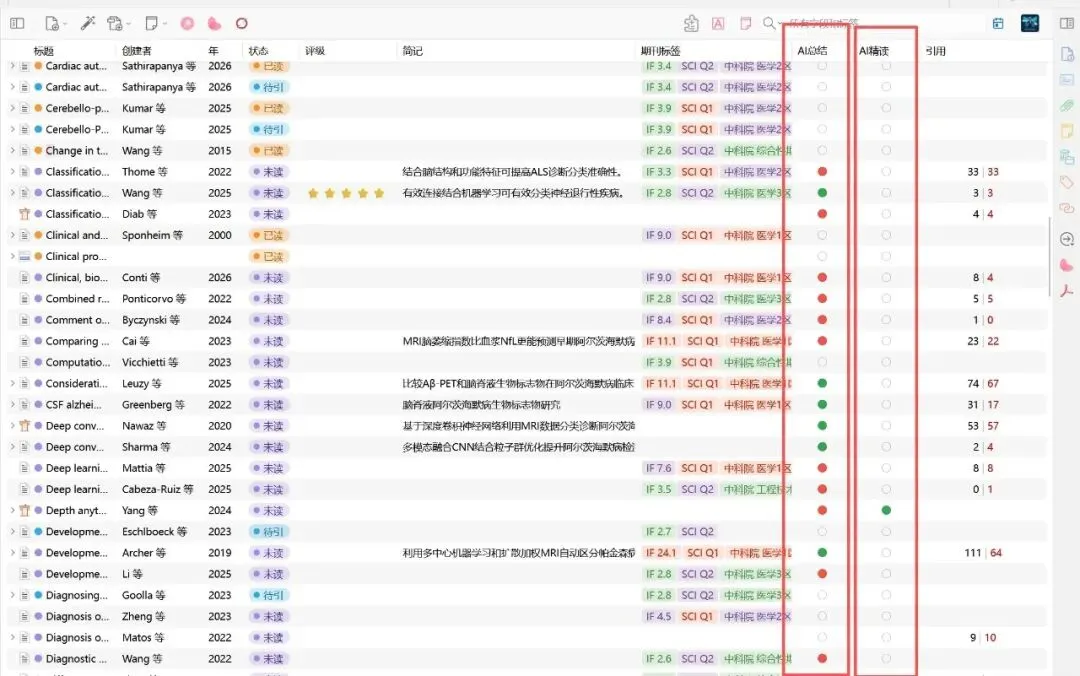Open the new item dropdown arrow
Viewport: 1080px width, 676px height.
[65, 24]
